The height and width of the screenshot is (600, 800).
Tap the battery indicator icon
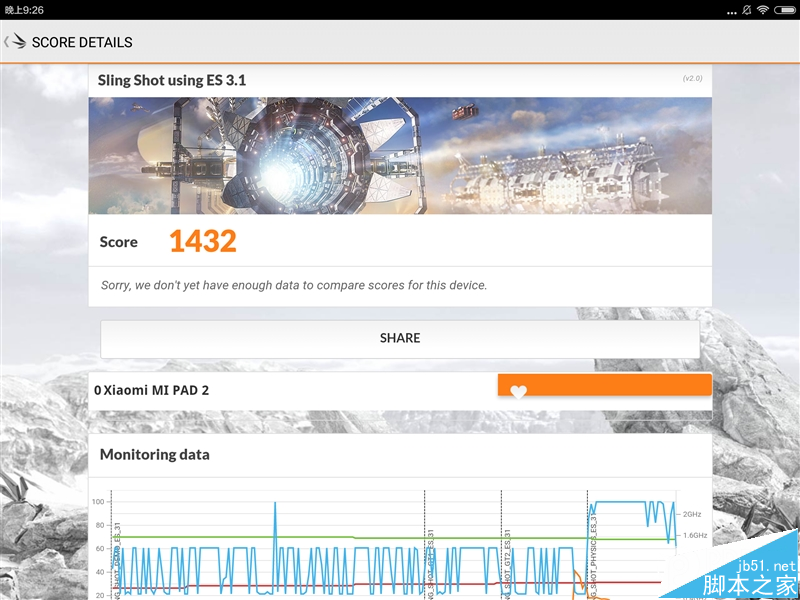[783, 10]
